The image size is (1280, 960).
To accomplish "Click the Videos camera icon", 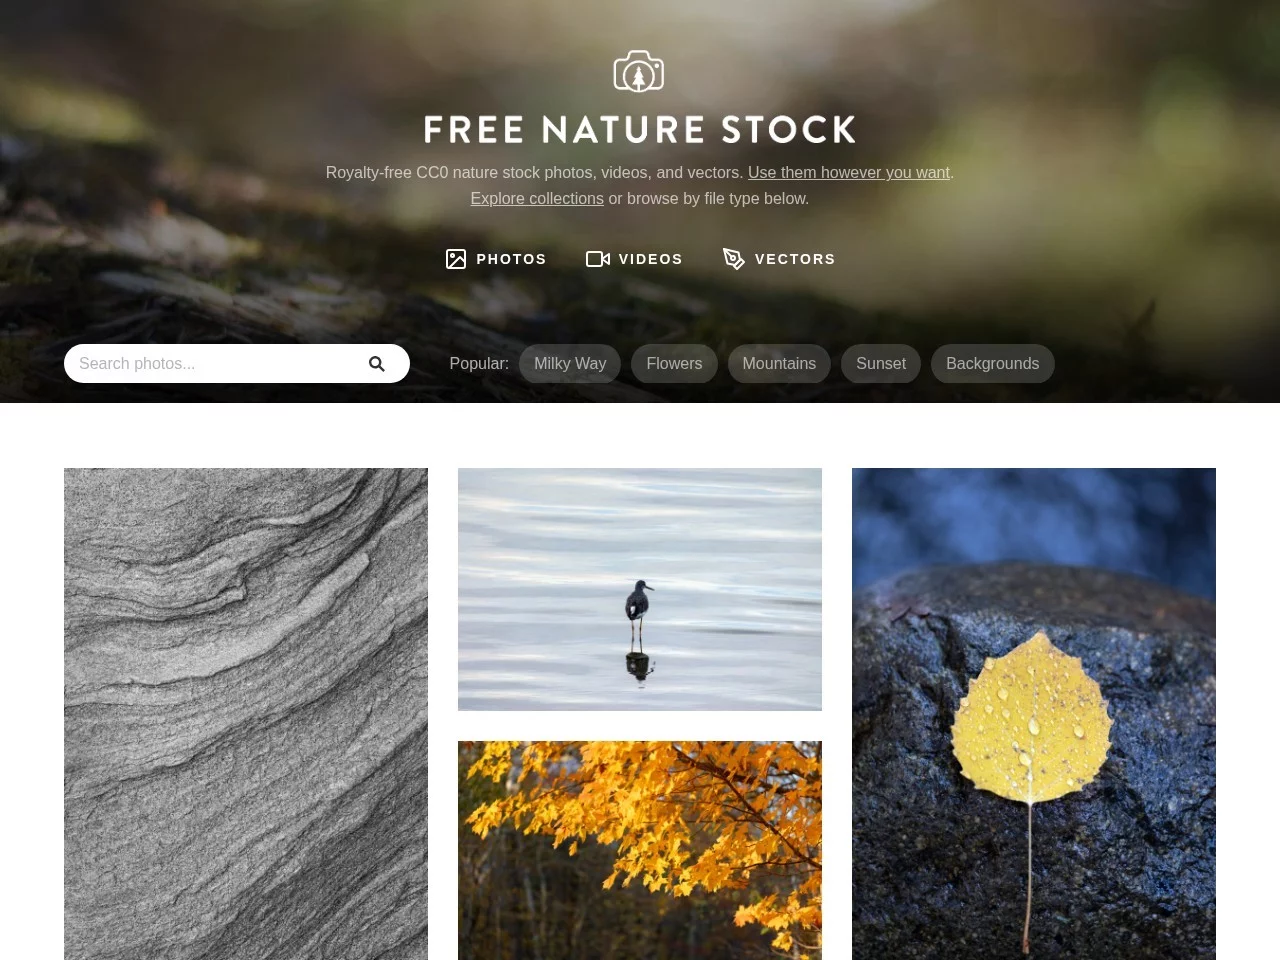I will point(598,259).
